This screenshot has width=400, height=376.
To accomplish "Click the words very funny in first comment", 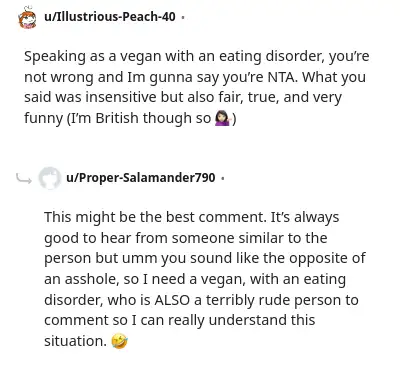I will [x=183, y=108].
